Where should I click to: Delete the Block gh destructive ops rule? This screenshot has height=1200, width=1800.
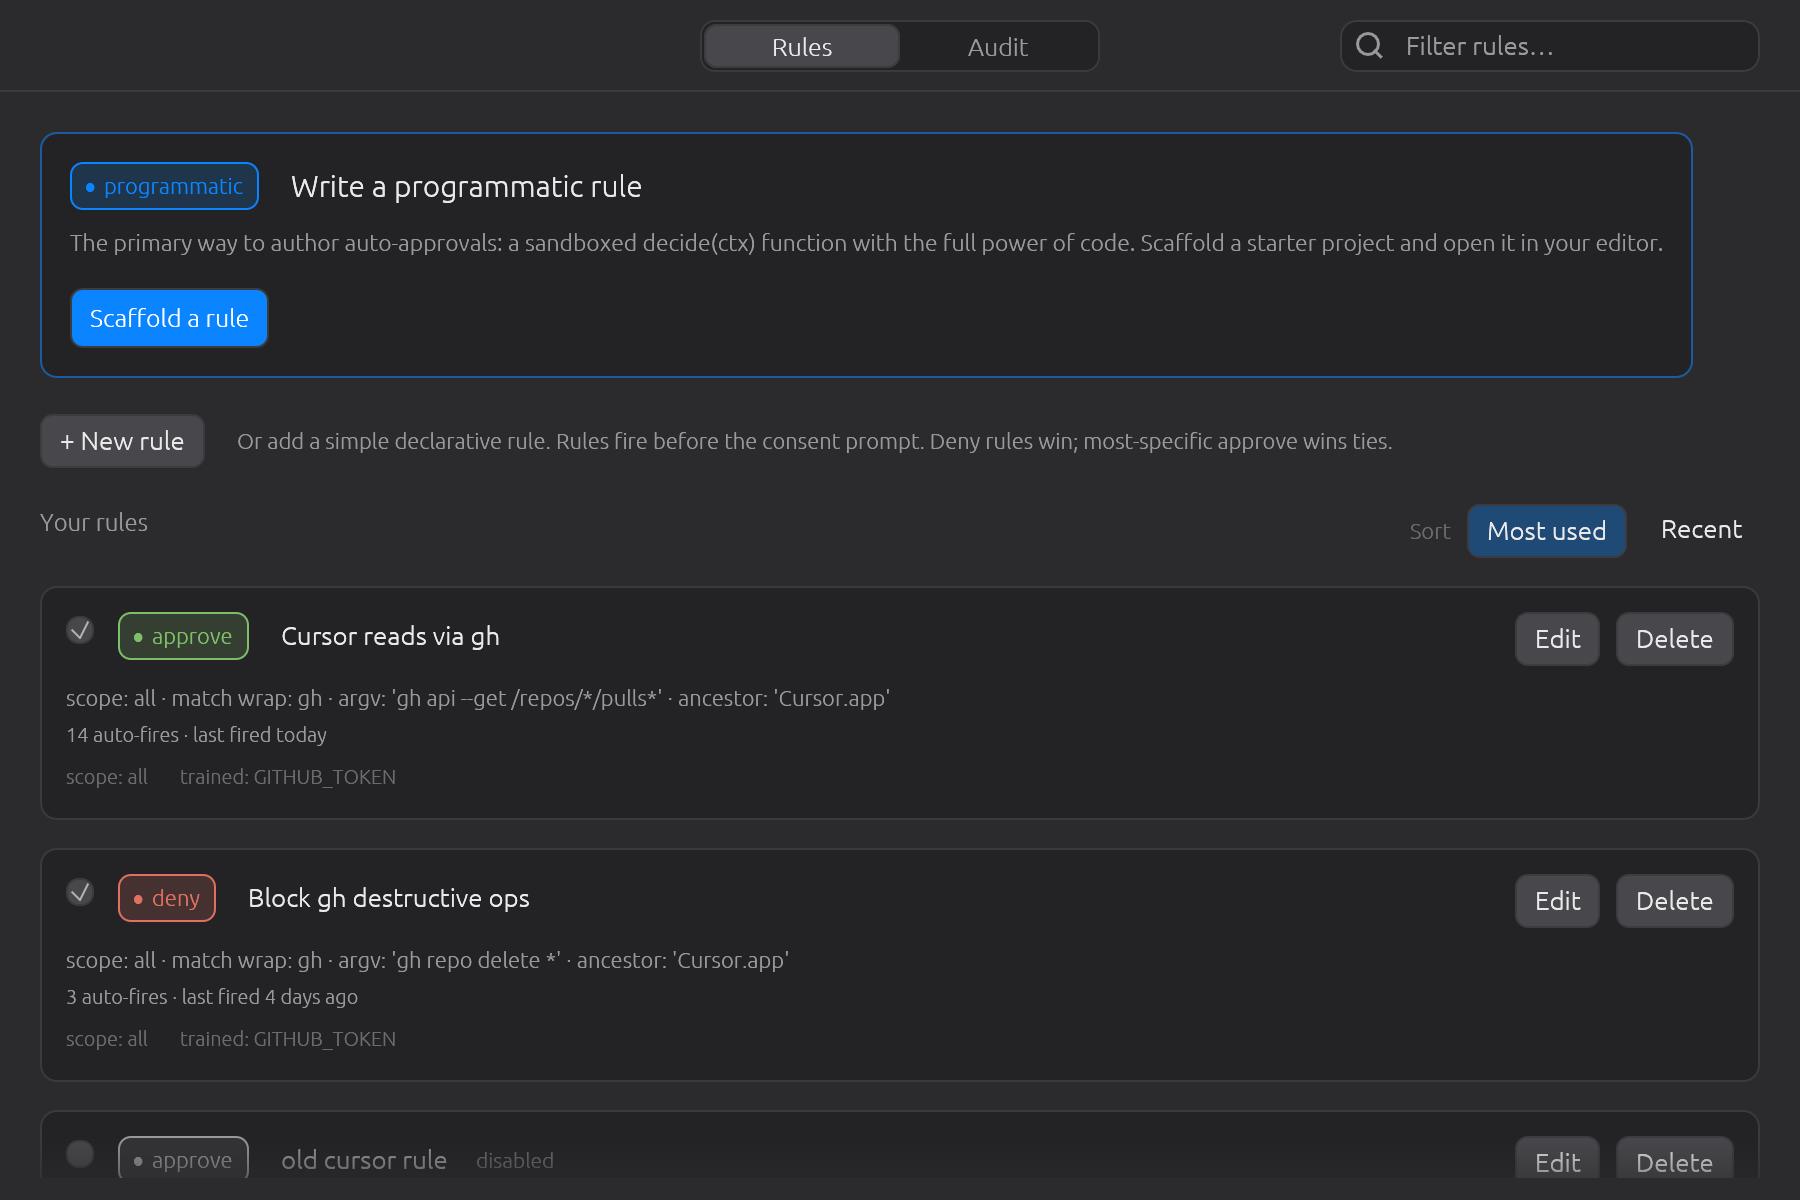click(1674, 901)
